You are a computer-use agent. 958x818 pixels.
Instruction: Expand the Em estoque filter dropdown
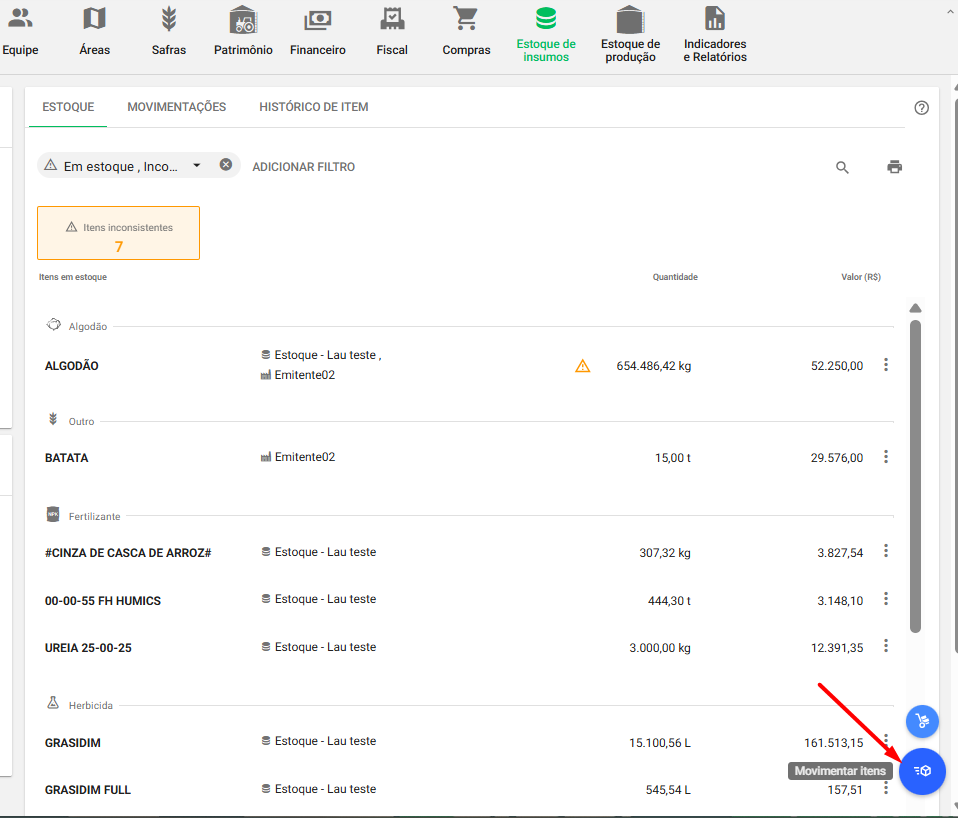tap(197, 166)
